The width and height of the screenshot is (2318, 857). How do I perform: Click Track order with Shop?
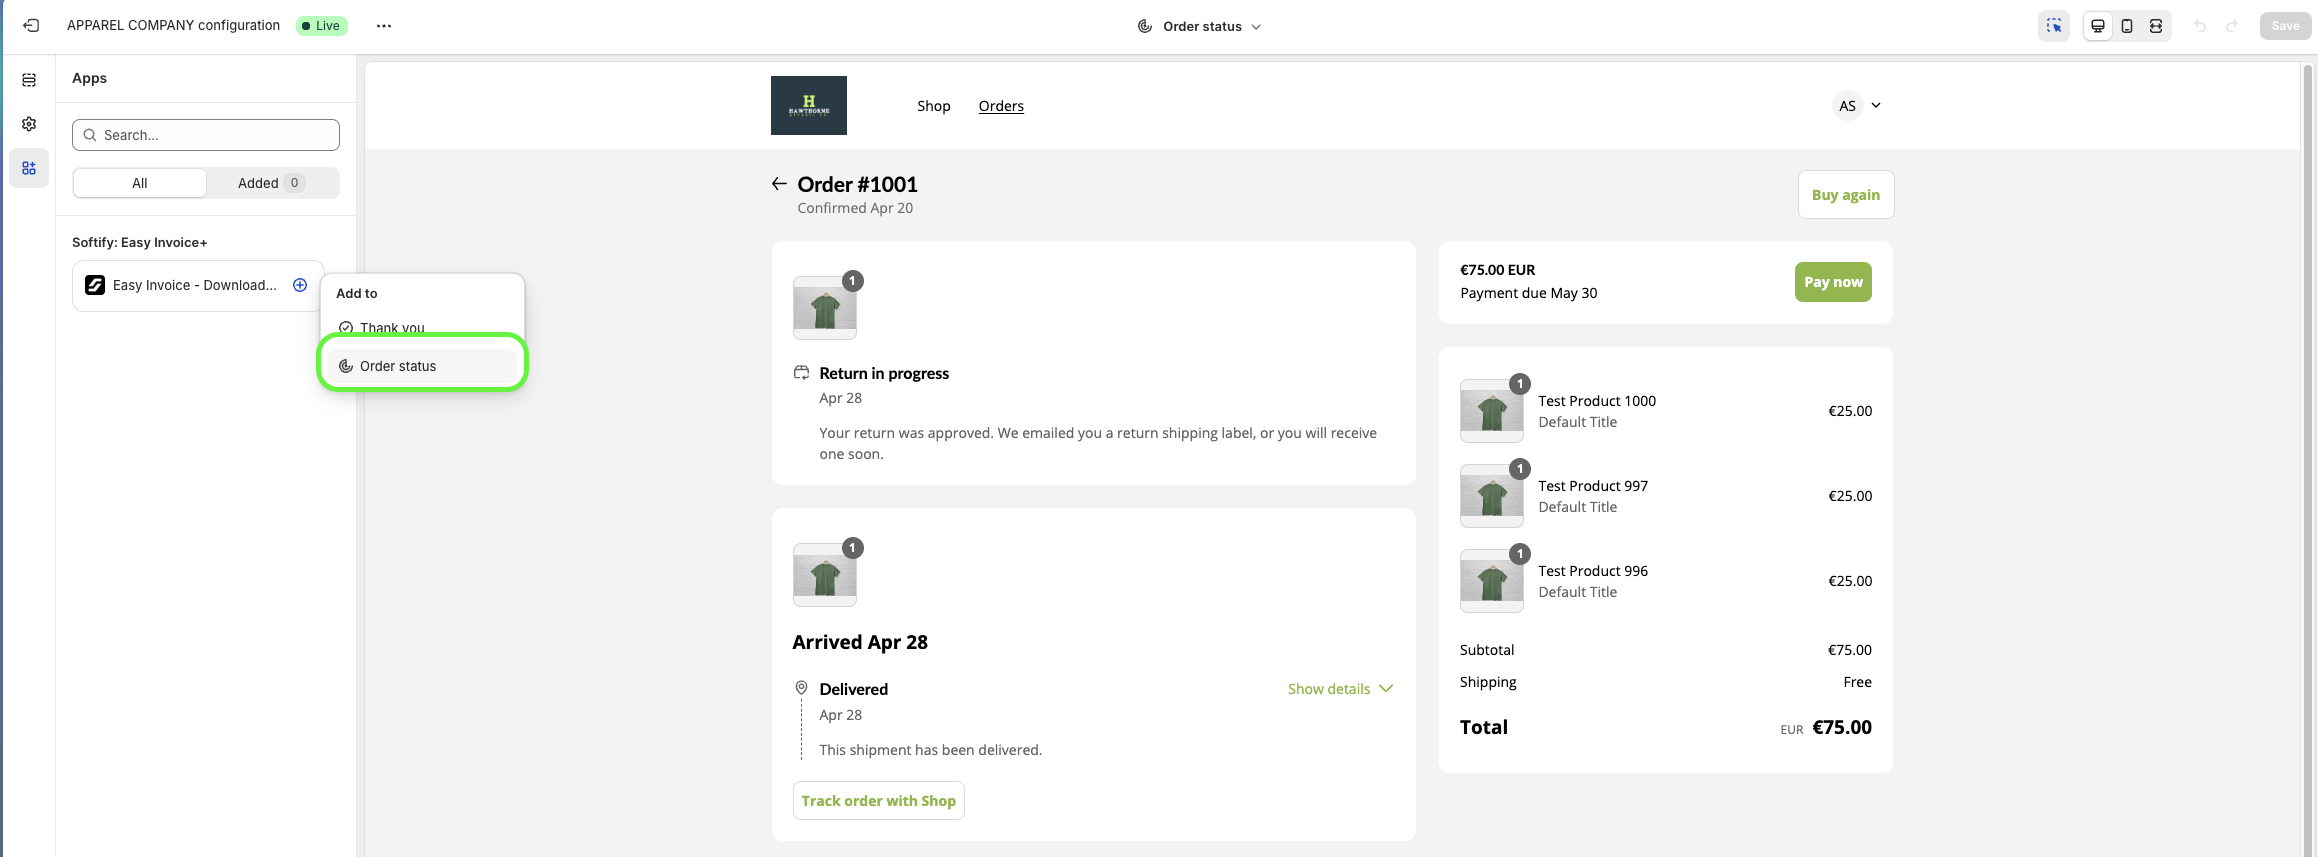pyautogui.click(x=878, y=801)
